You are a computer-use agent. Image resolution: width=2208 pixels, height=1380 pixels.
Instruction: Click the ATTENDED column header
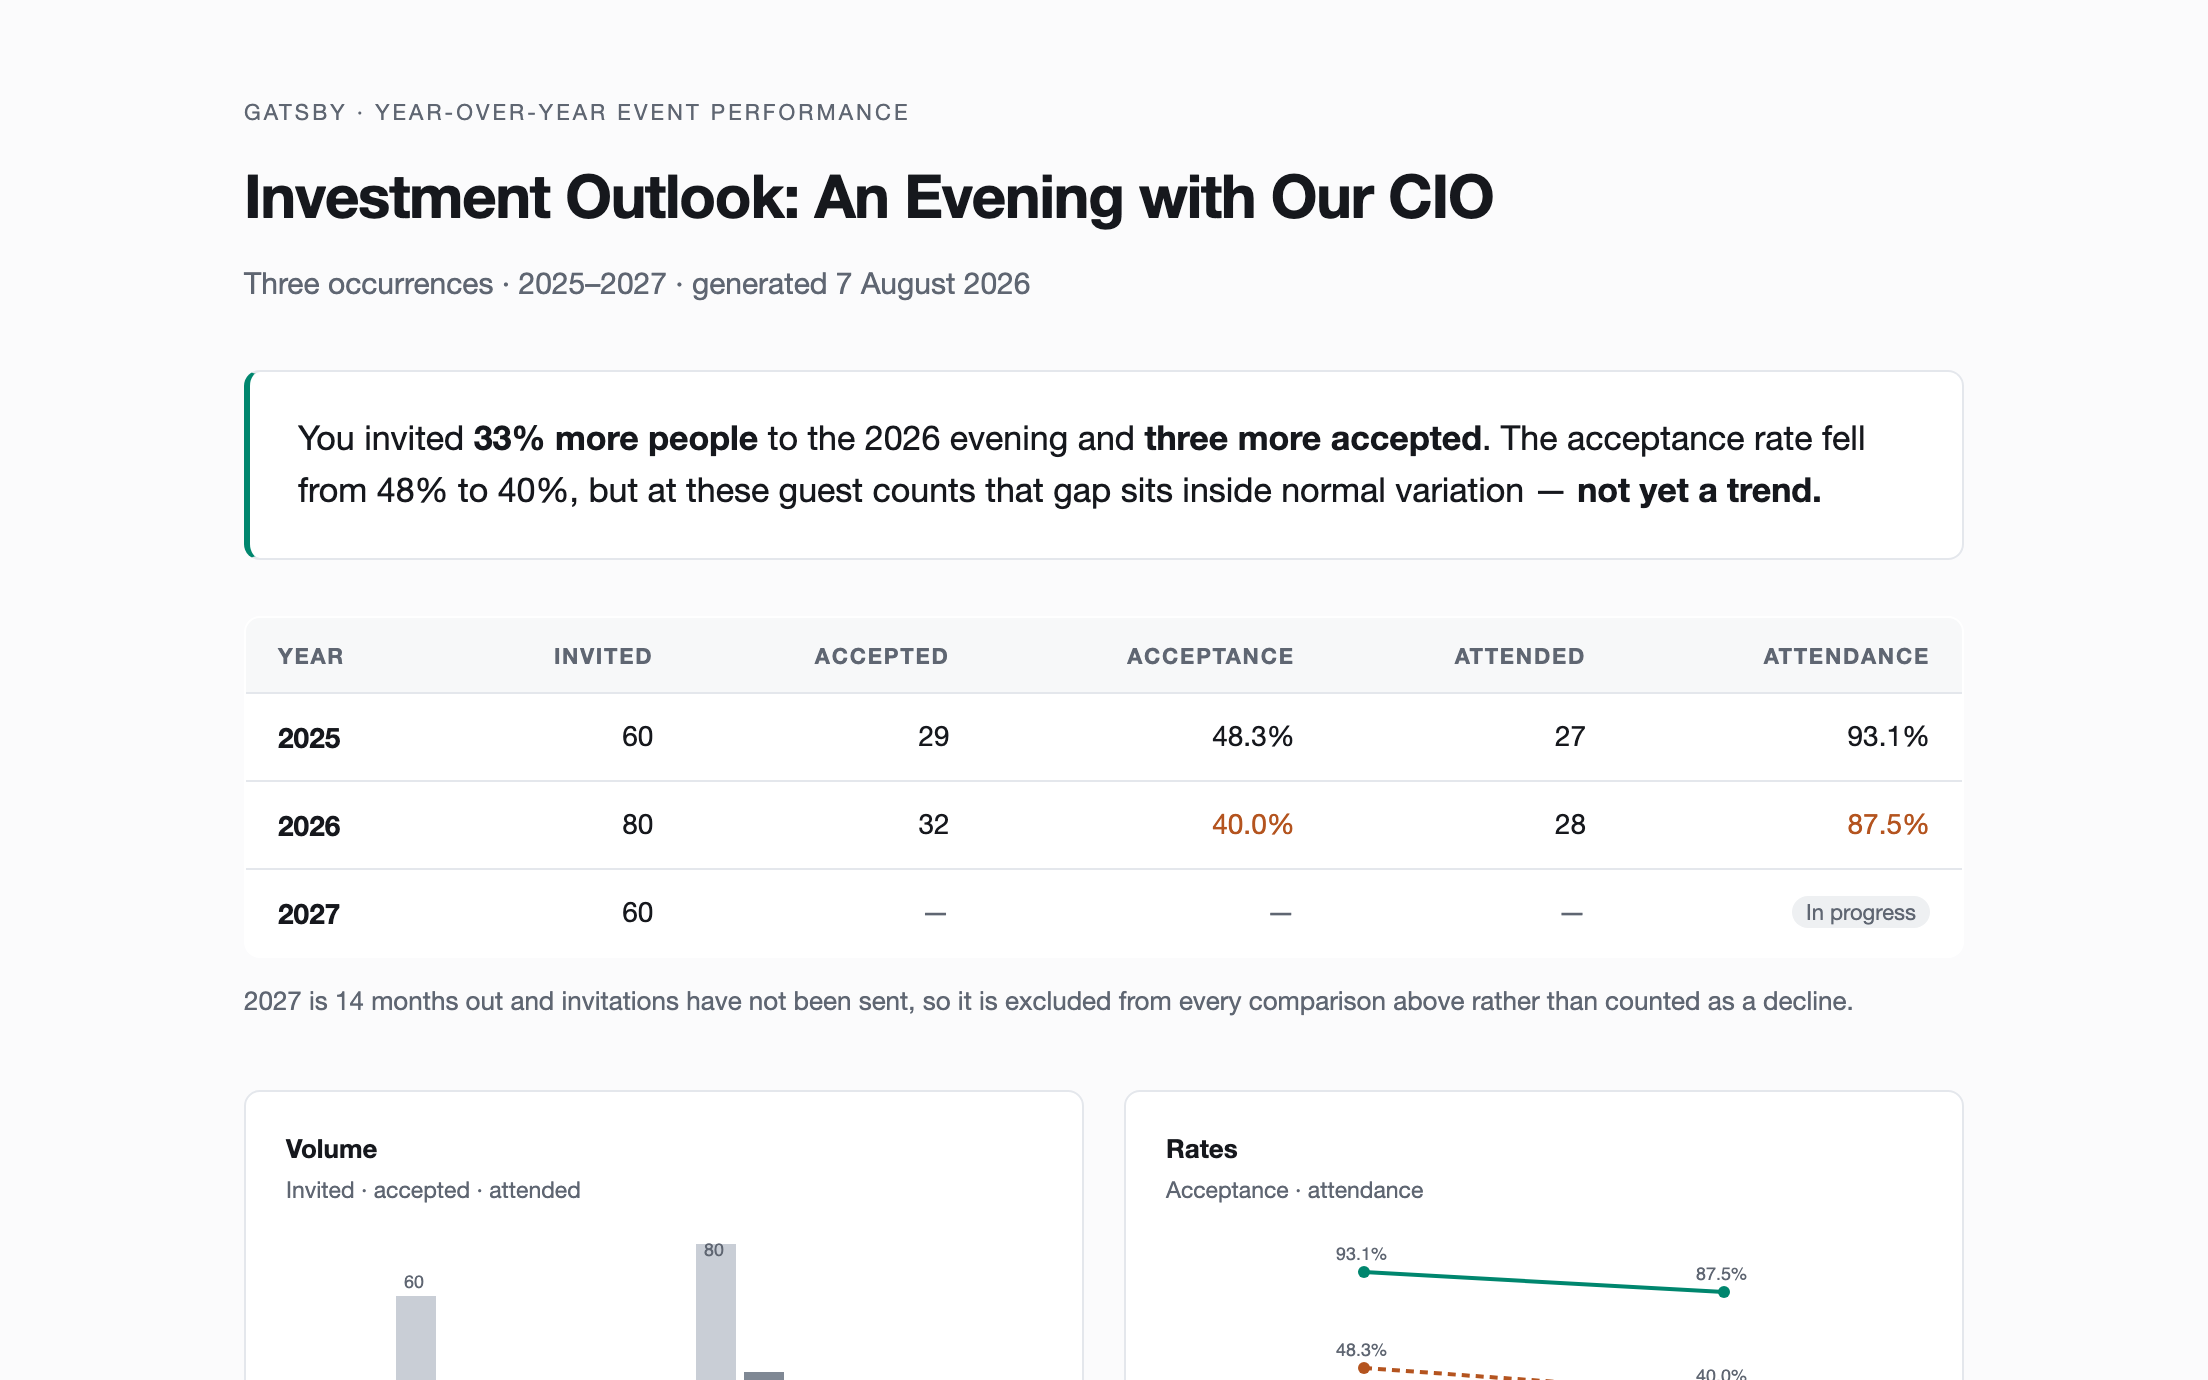(x=1519, y=656)
